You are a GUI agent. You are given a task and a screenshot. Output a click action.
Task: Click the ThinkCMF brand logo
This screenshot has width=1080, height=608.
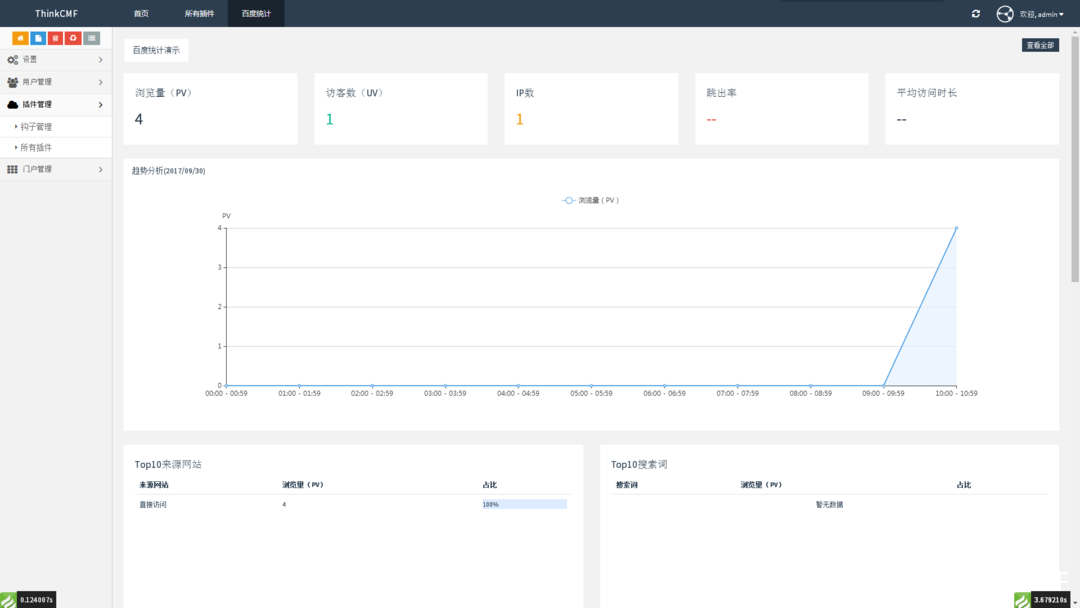(56, 14)
